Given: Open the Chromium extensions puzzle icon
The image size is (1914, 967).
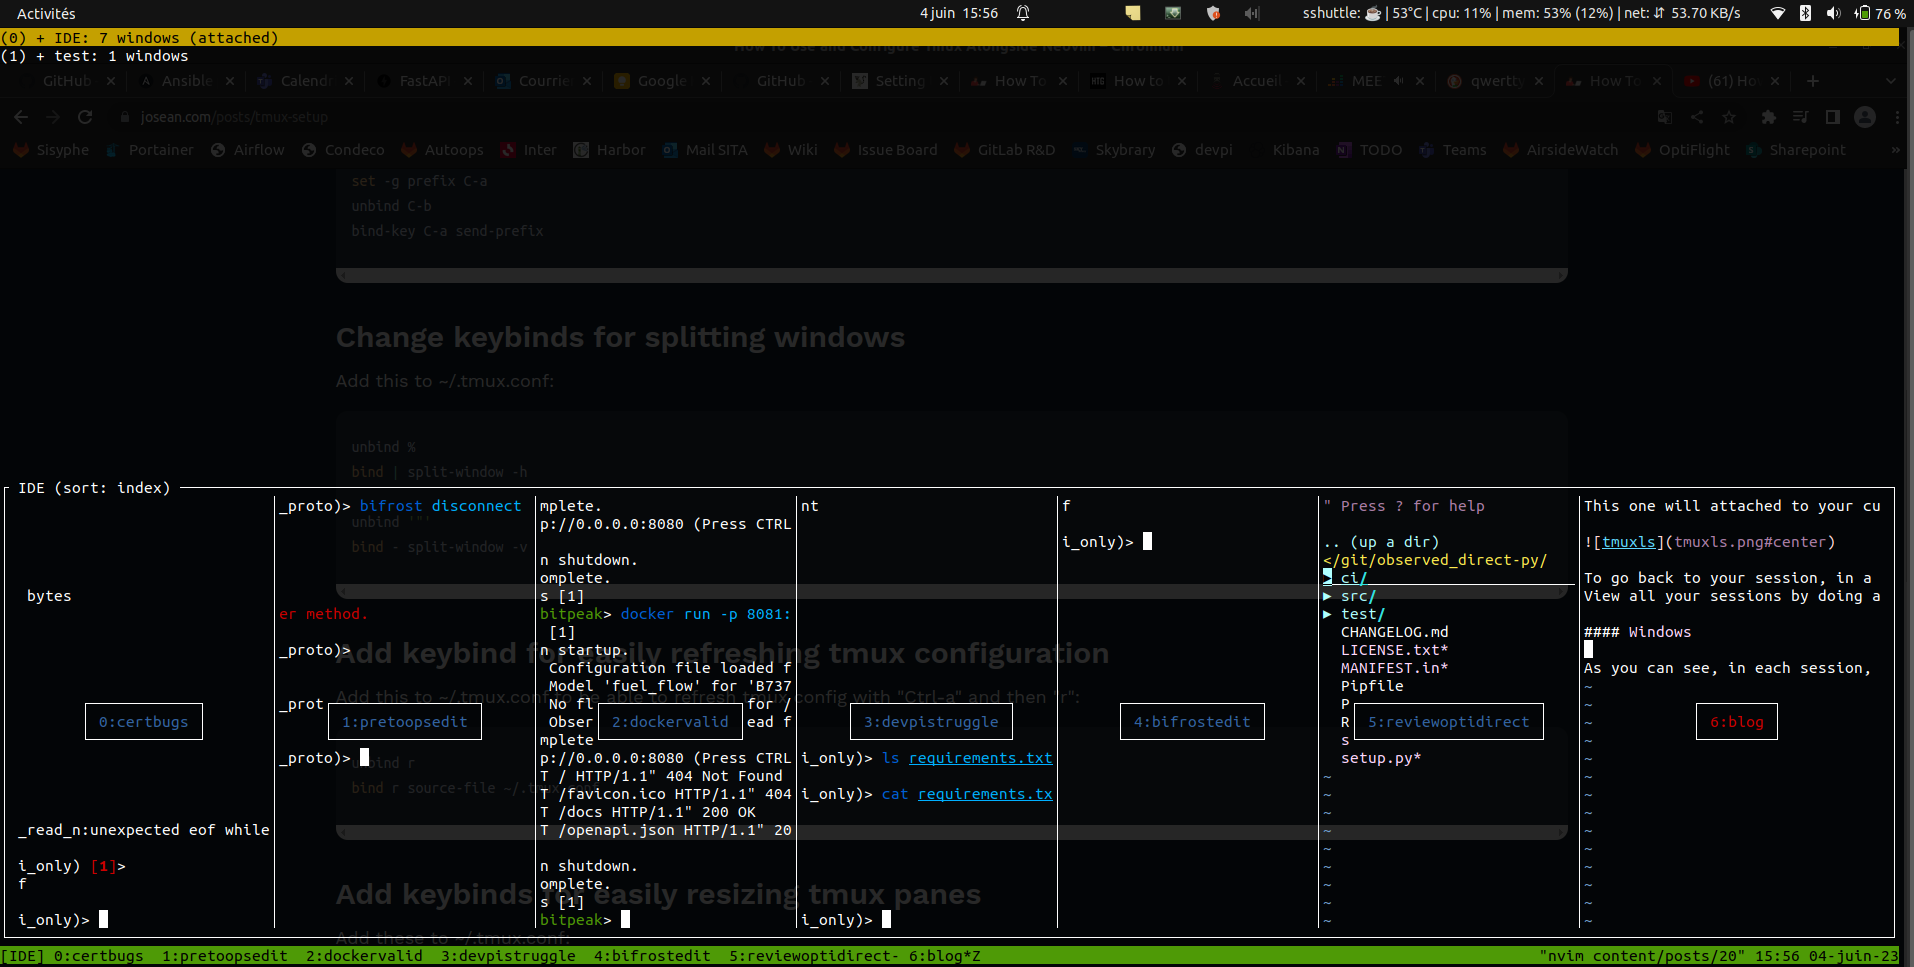Looking at the screenshot, I should (1768, 117).
